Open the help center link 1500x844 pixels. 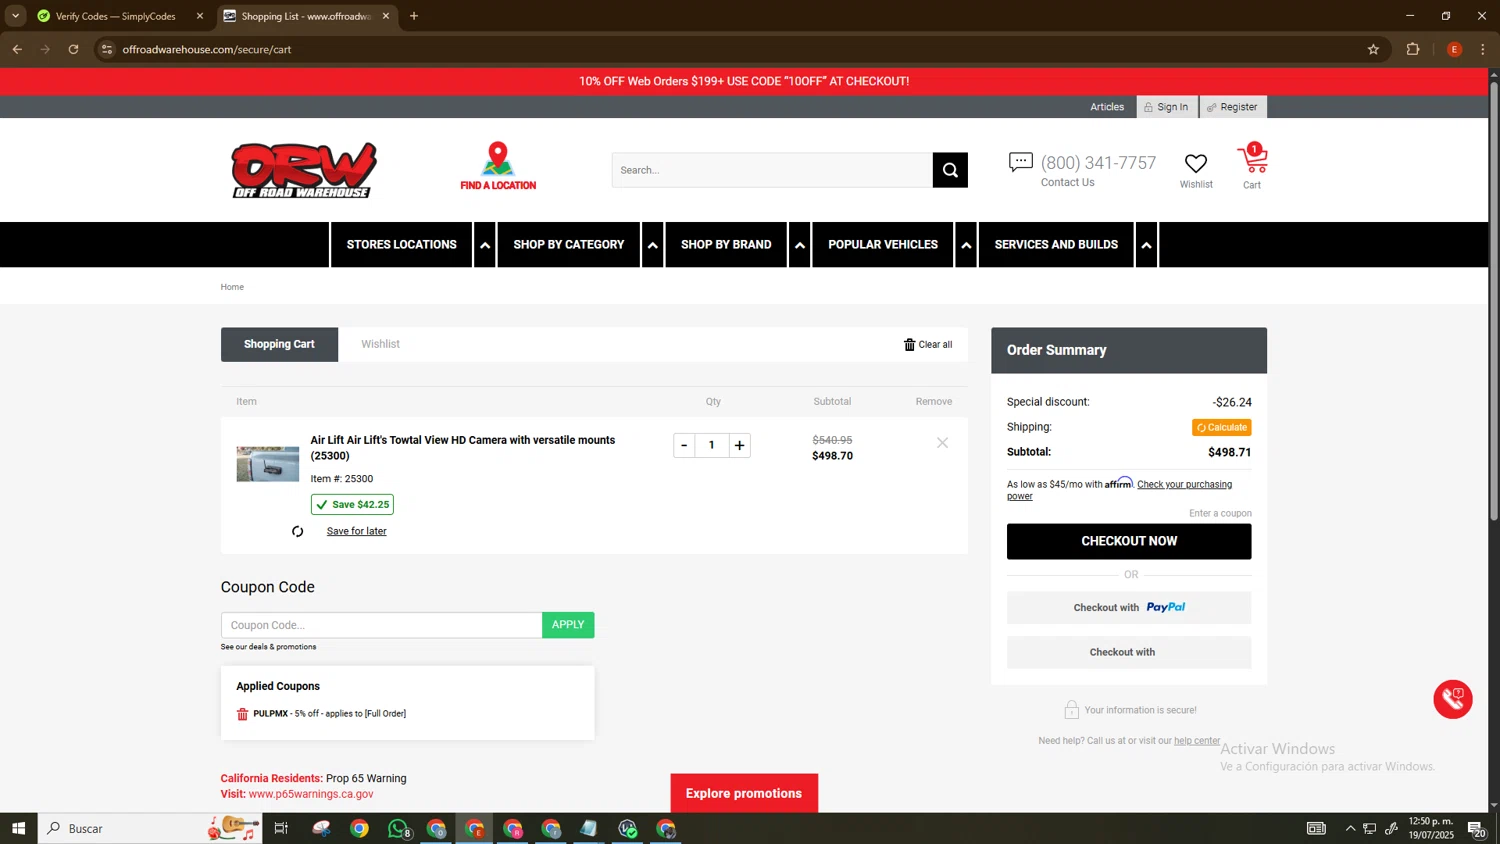[x=1197, y=741]
